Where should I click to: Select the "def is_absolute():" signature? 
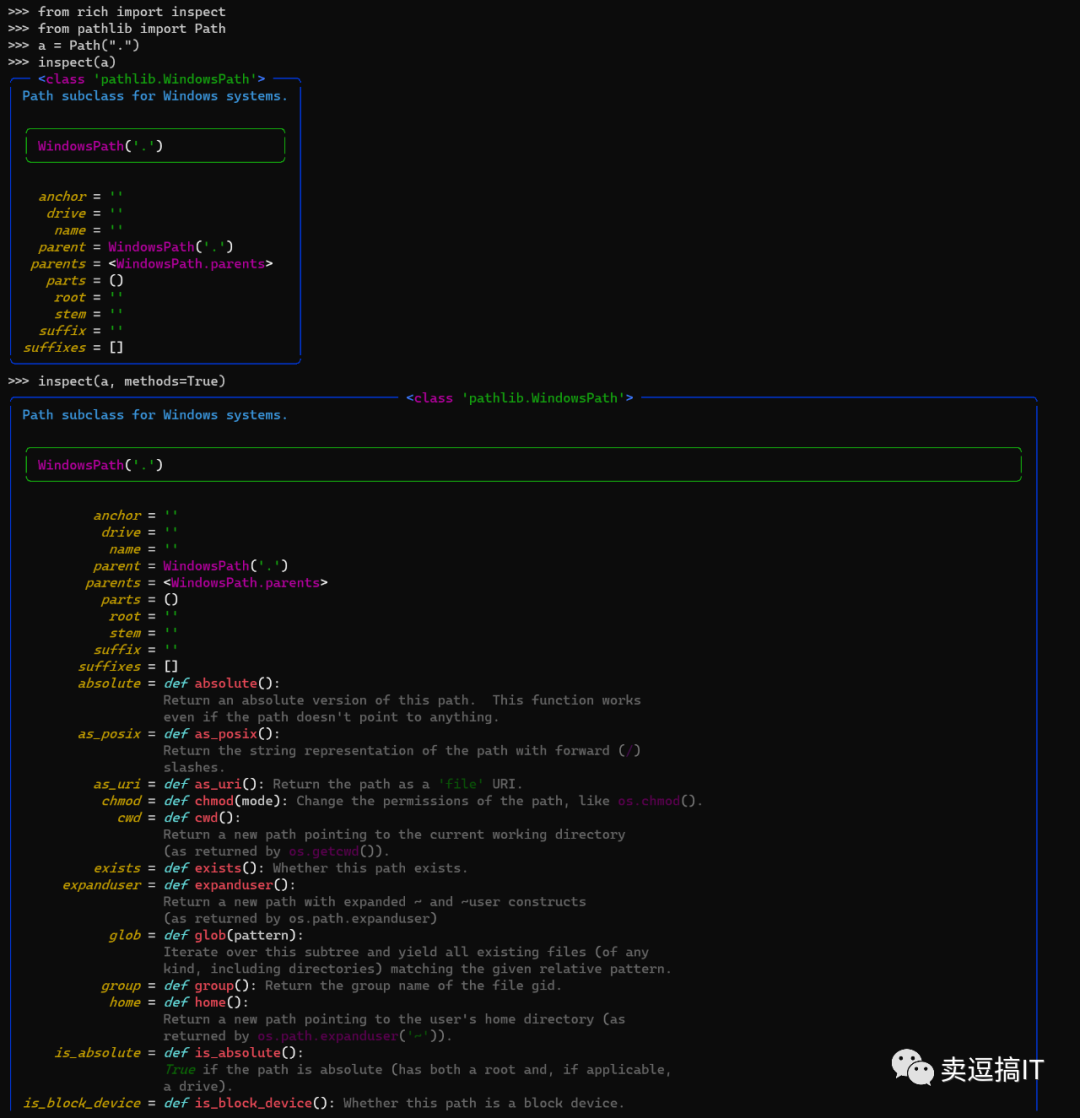233,1053
